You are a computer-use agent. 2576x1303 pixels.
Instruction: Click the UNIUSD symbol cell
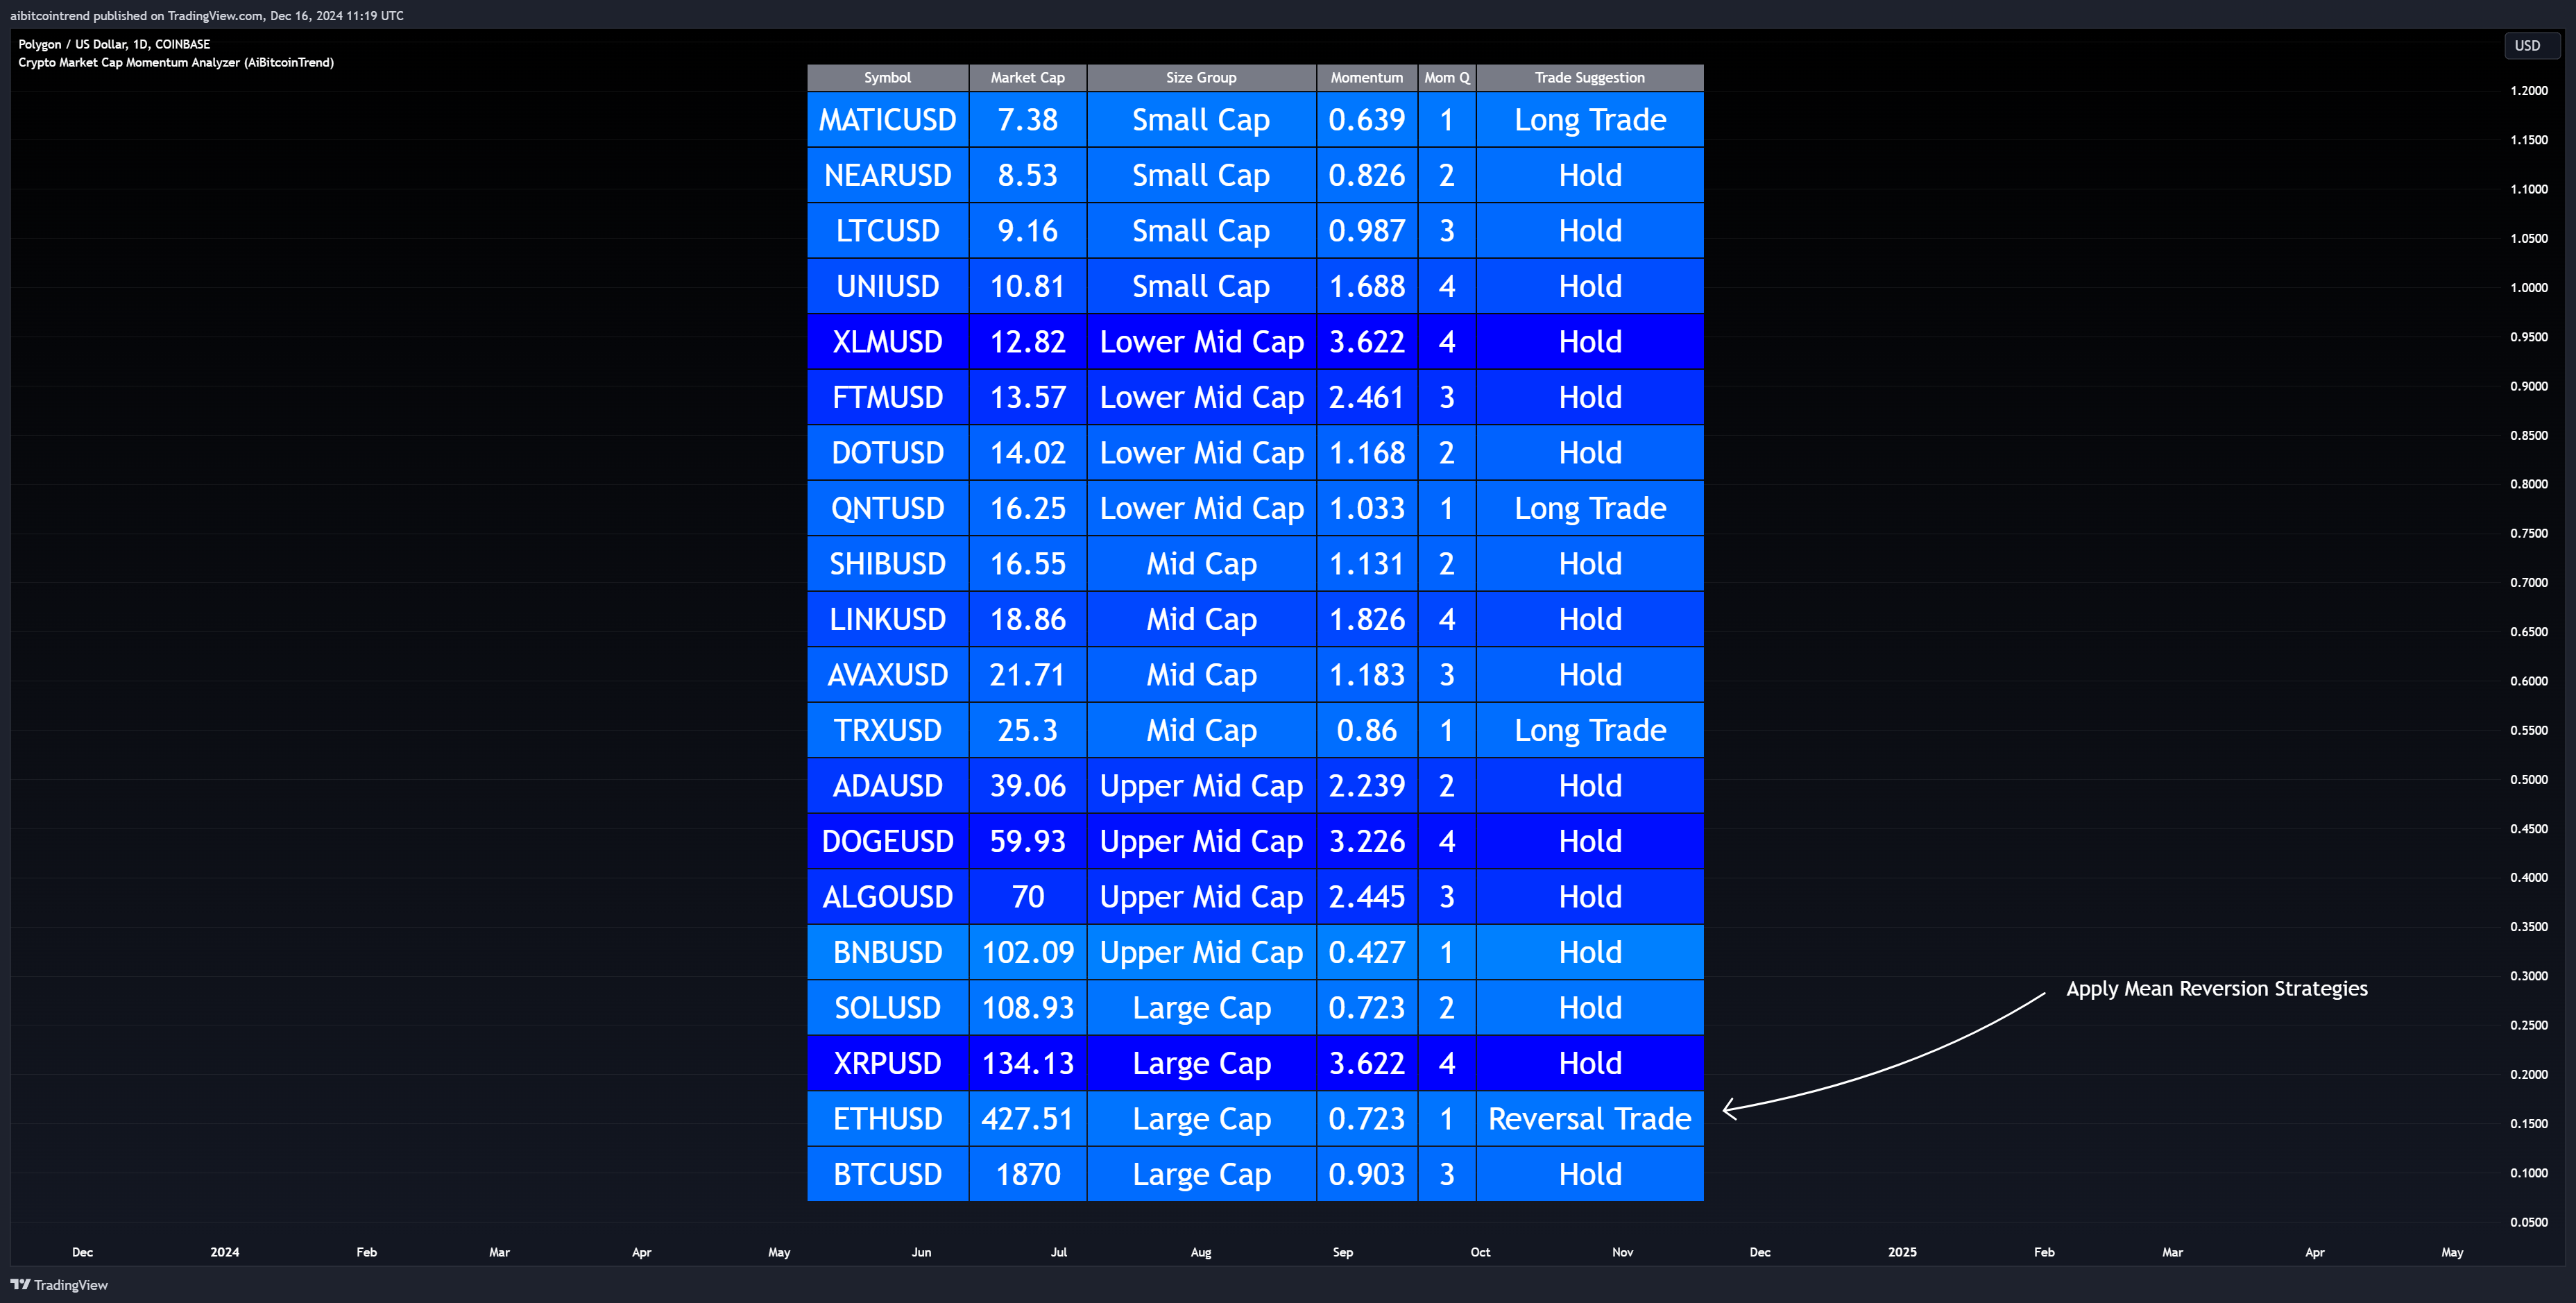tap(888, 286)
